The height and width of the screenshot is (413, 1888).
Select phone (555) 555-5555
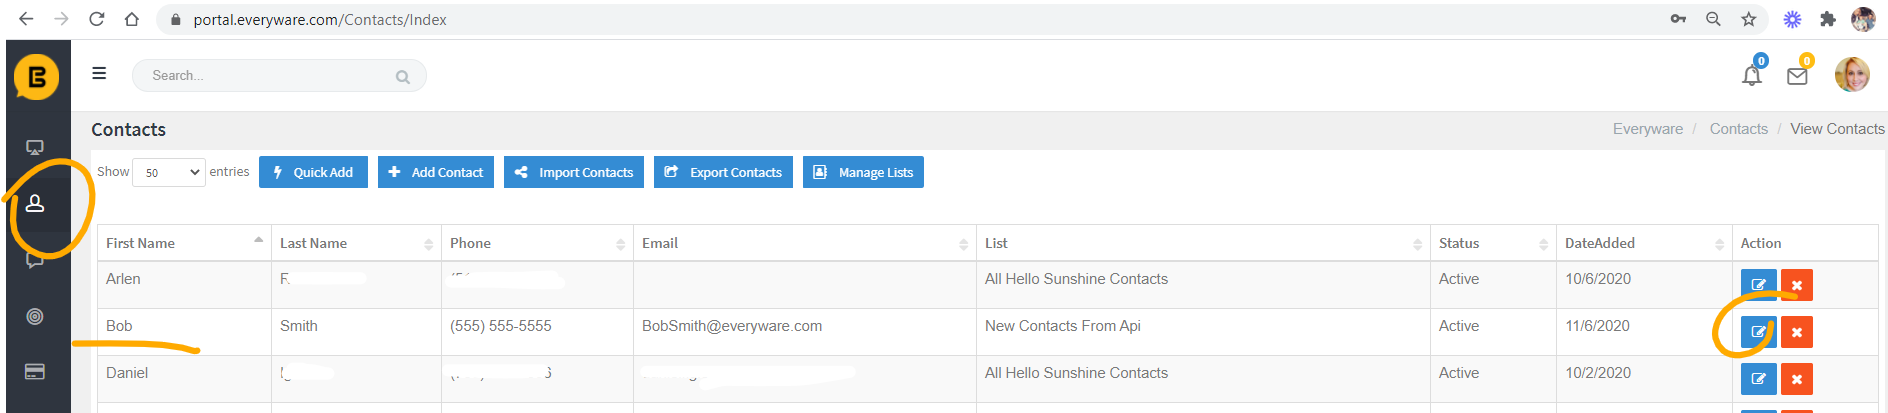click(501, 326)
